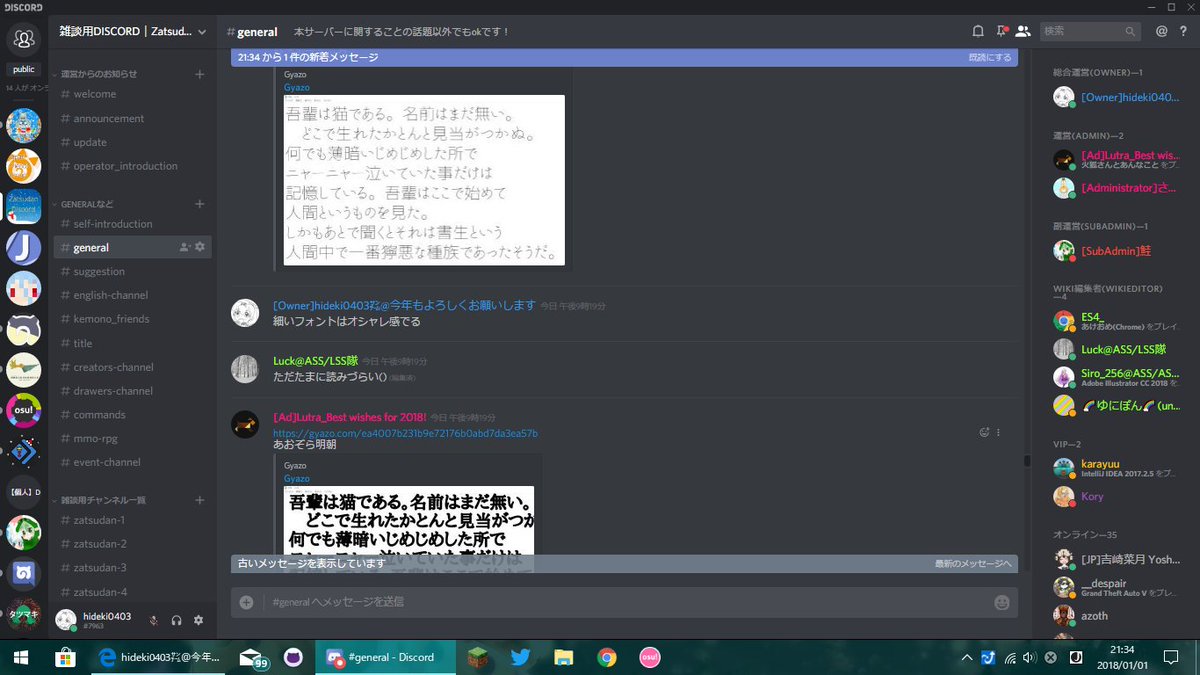The width and height of the screenshot is (1200, 675).
Task: Show pinned messages
Action: (1001, 31)
